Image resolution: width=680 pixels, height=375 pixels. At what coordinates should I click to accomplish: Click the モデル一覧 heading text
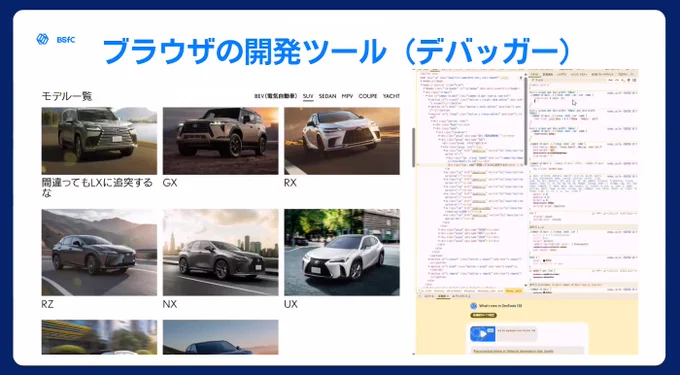[x=67, y=96]
